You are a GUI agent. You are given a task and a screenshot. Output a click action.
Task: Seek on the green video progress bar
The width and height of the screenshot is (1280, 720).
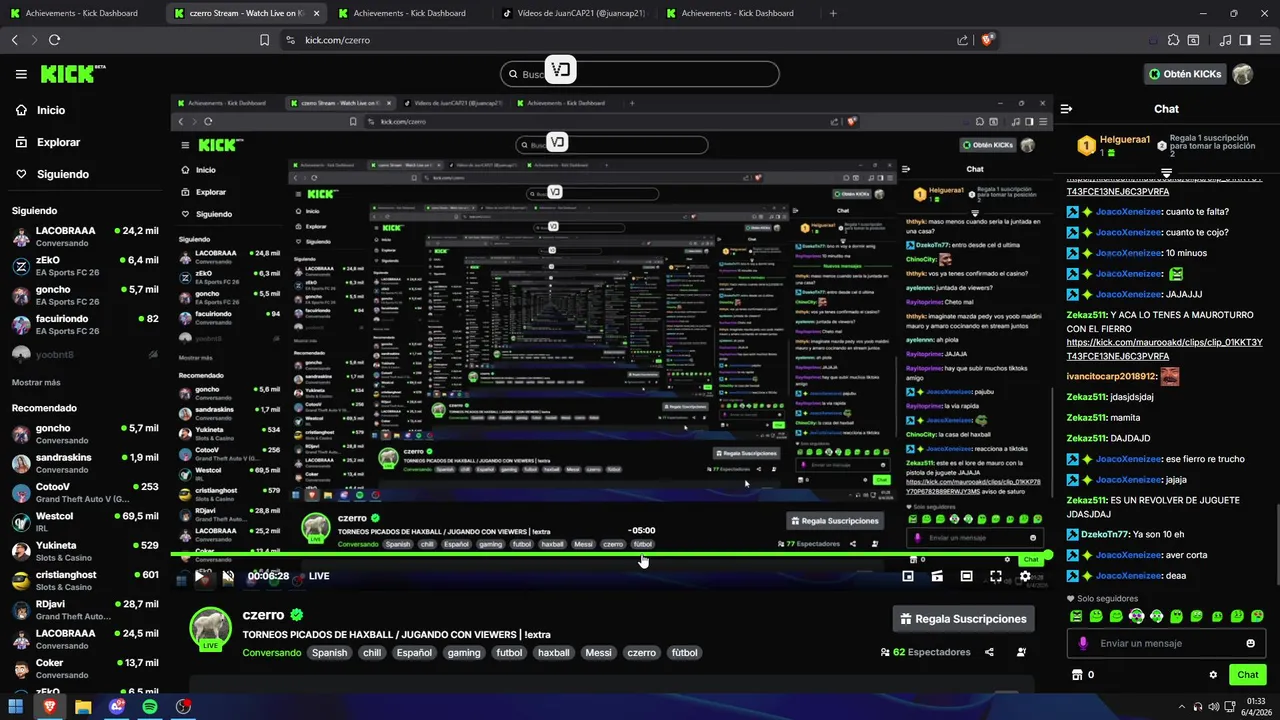click(x=611, y=555)
